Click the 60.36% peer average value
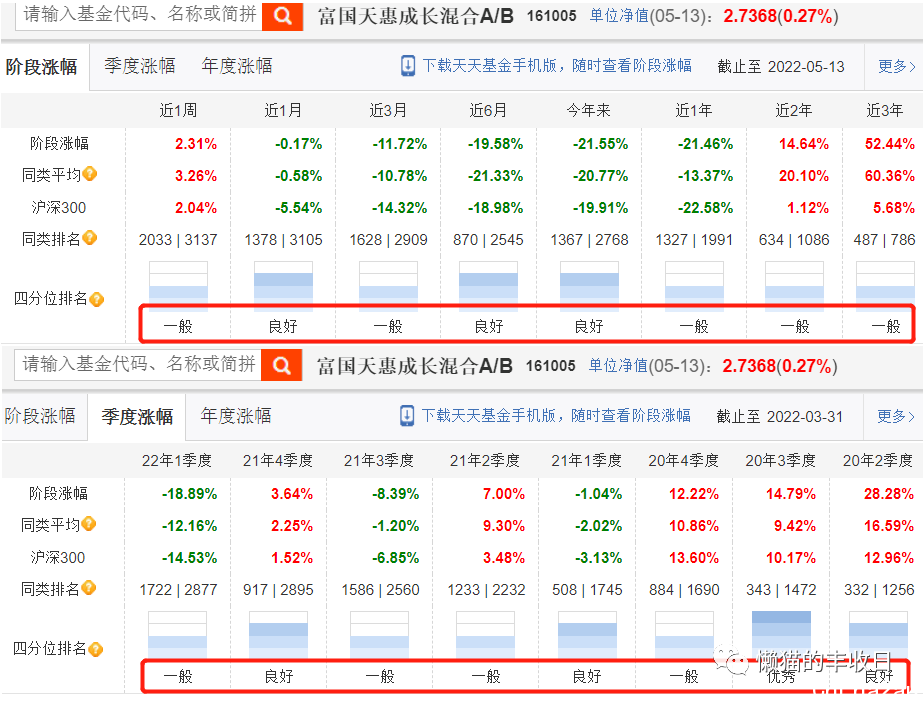923x702 pixels. tap(889, 176)
